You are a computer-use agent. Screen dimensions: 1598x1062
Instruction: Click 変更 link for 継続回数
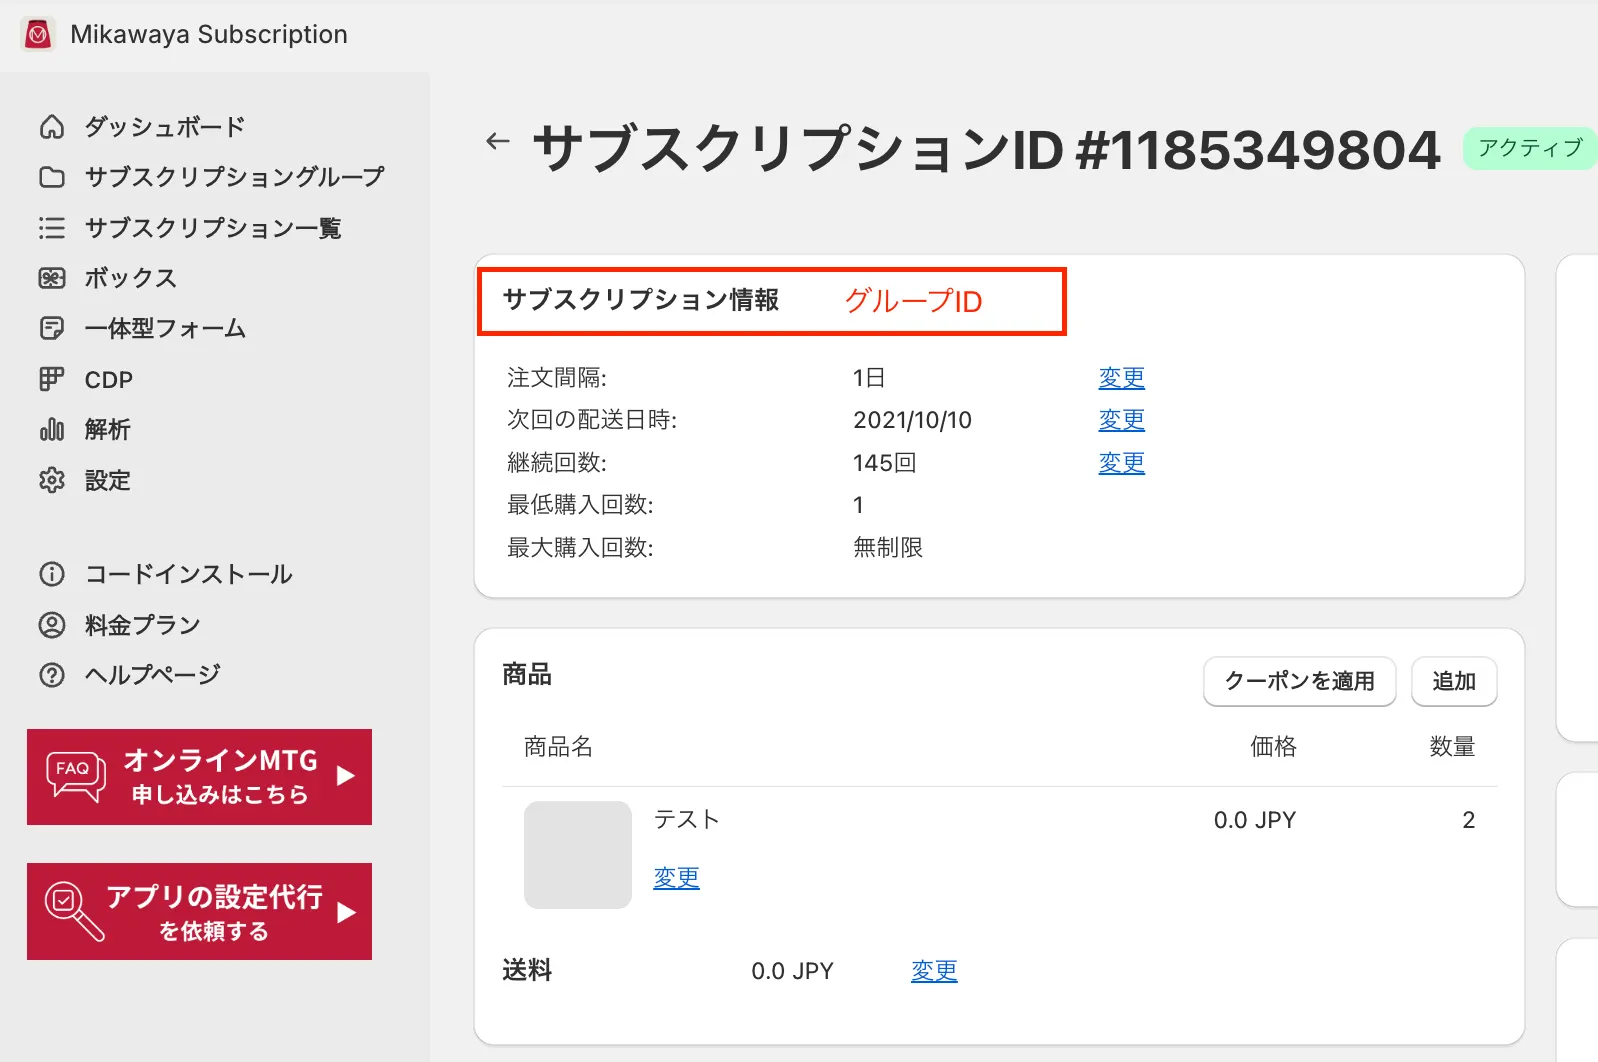(1121, 463)
